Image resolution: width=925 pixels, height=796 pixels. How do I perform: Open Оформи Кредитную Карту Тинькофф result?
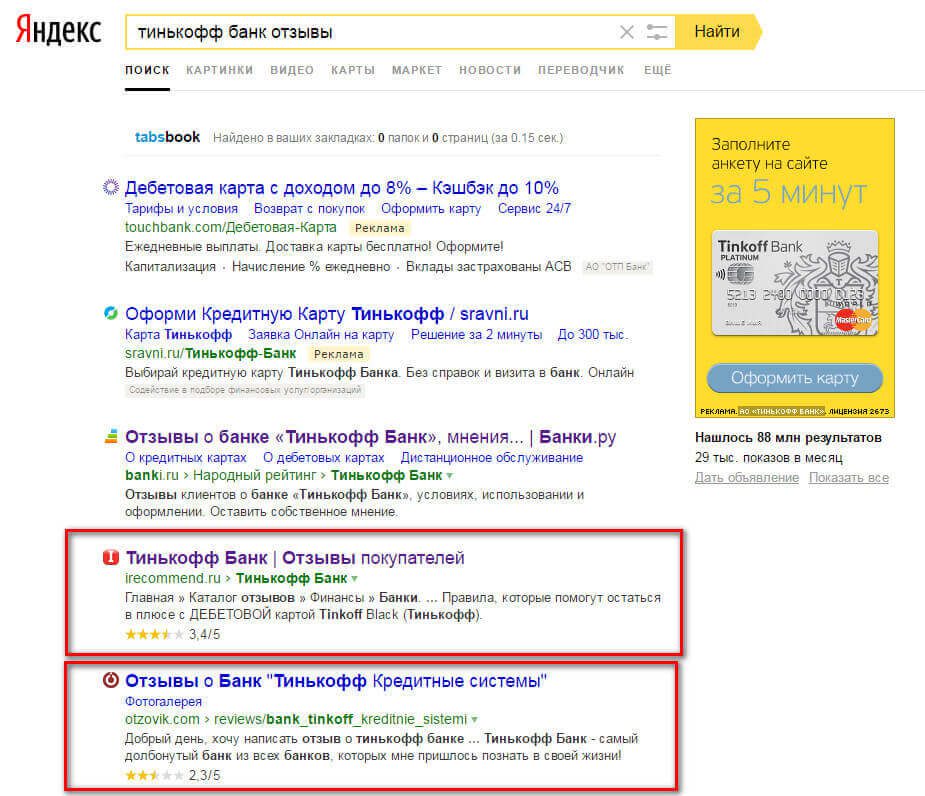(x=327, y=314)
